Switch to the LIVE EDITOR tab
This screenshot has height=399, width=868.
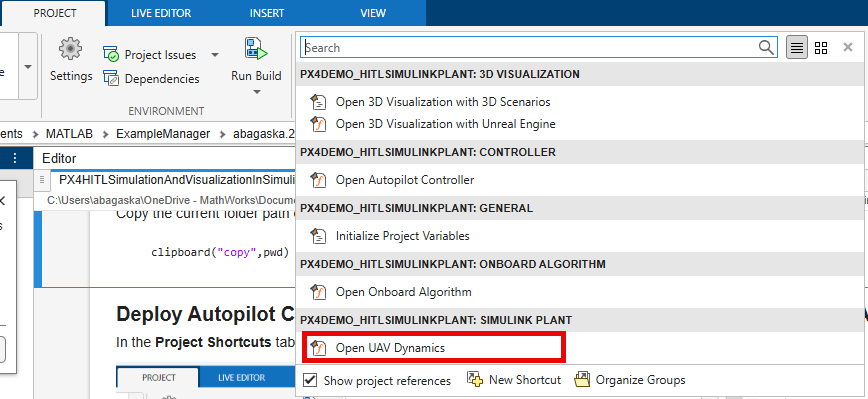coord(161,13)
